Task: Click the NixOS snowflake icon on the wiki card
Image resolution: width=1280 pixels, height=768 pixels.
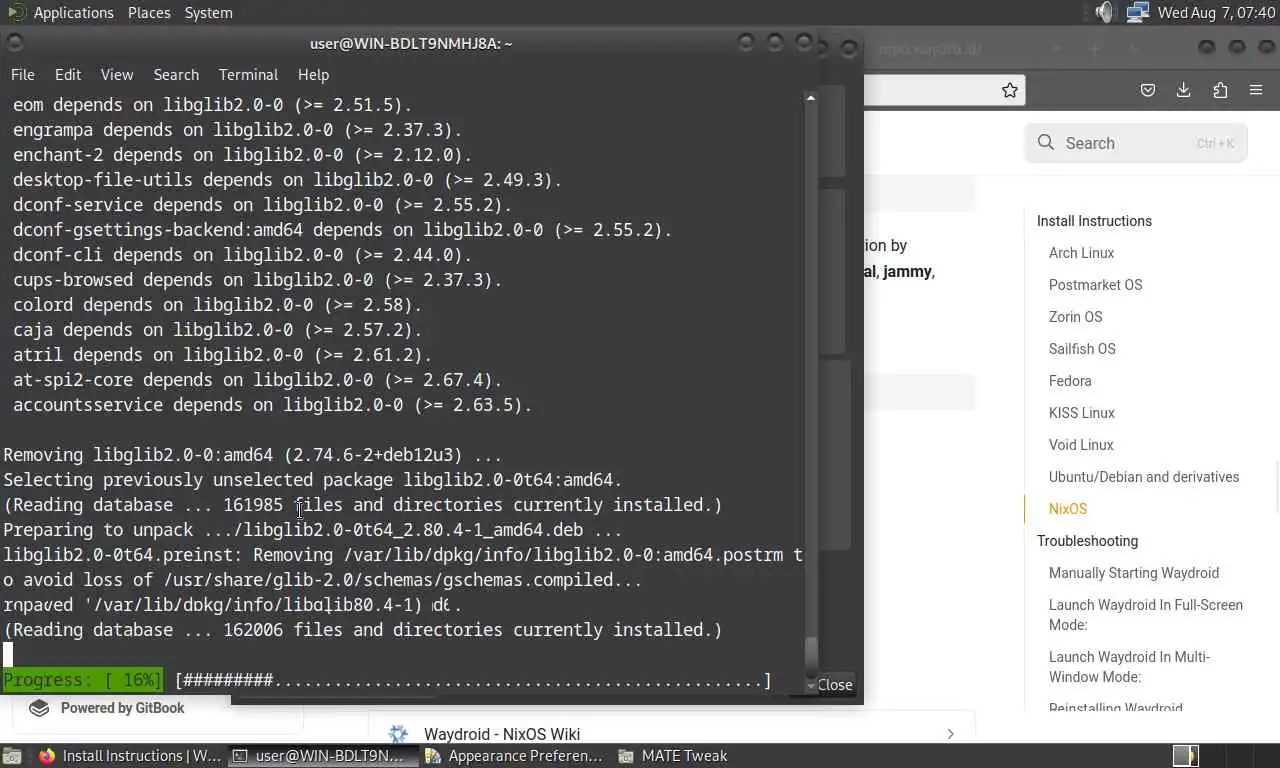Action: click(x=398, y=734)
